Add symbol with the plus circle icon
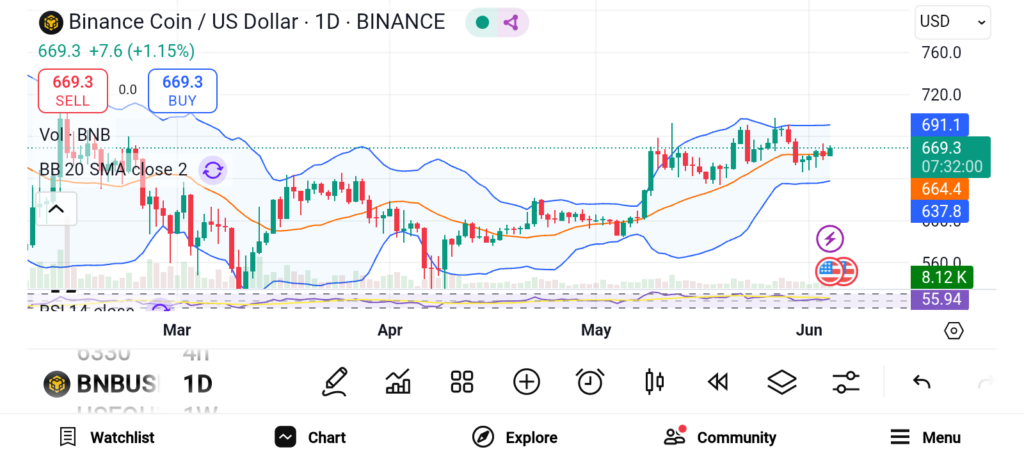This screenshot has height=461, width=1024. tap(526, 382)
